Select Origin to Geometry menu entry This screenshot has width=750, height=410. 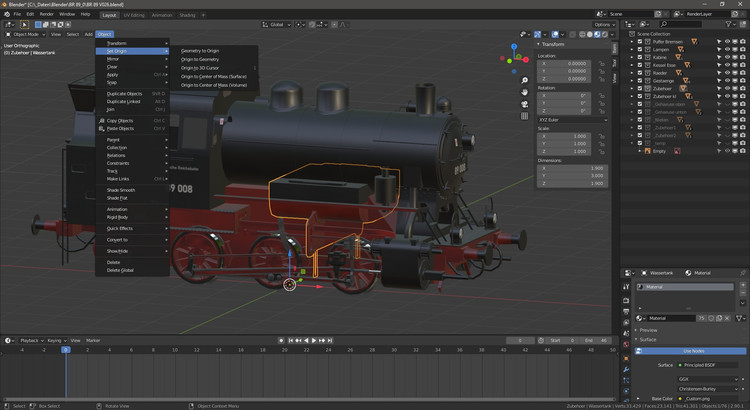click(200, 59)
